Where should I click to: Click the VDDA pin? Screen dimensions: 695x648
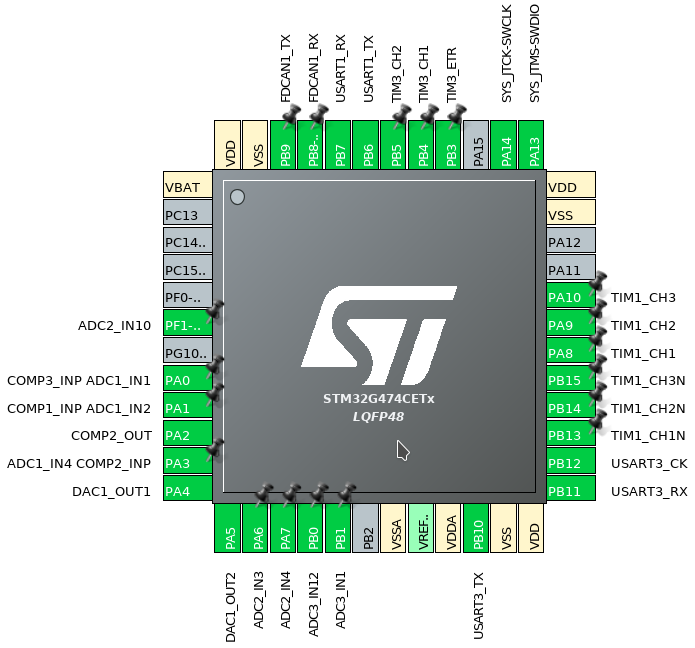click(449, 528)
